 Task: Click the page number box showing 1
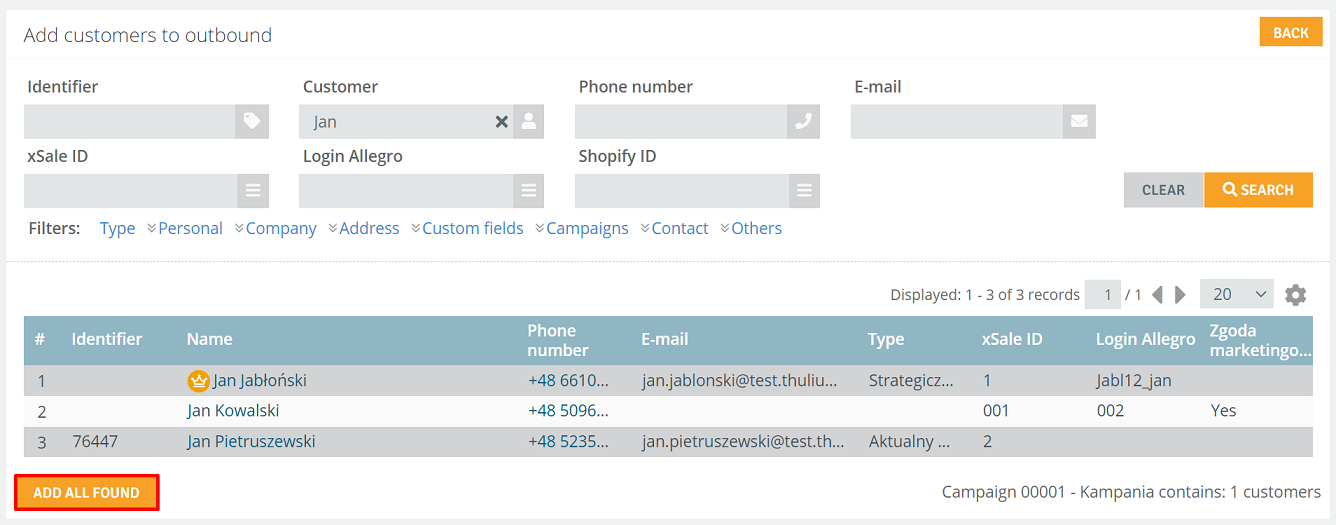click(x=1105, y=295)
